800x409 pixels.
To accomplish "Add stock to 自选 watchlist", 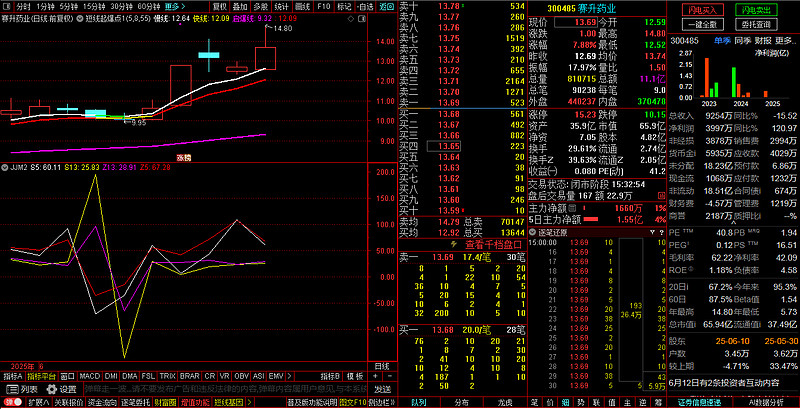I will point(365,7).
